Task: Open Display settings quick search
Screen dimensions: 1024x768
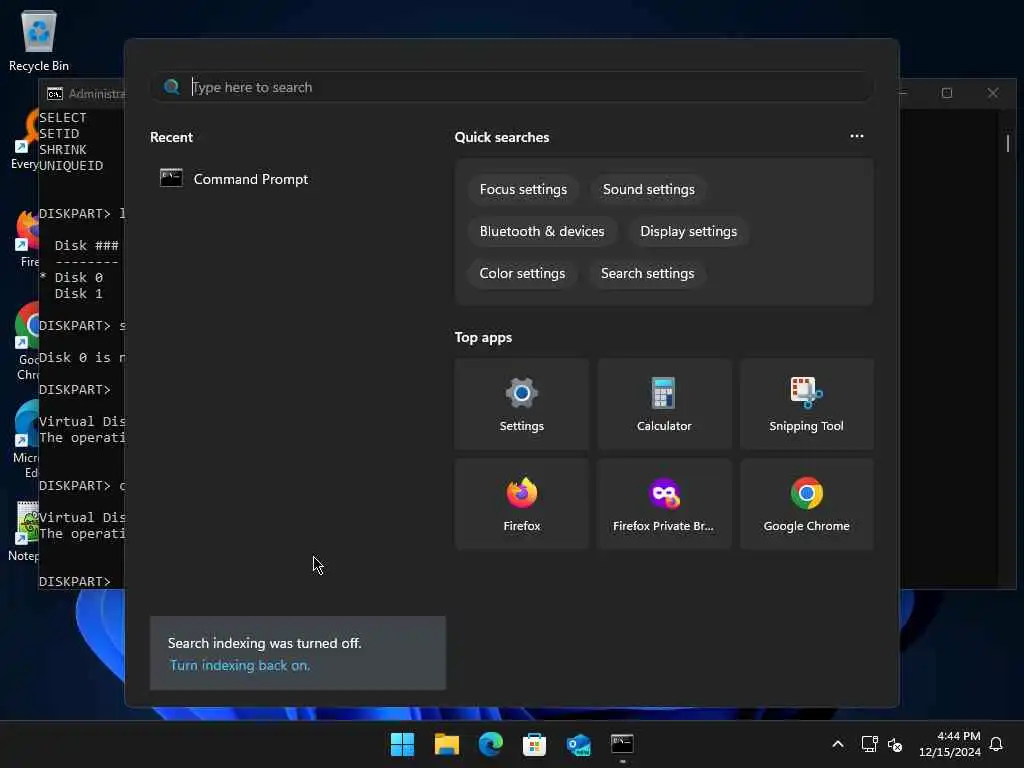Action: [688, 231]
